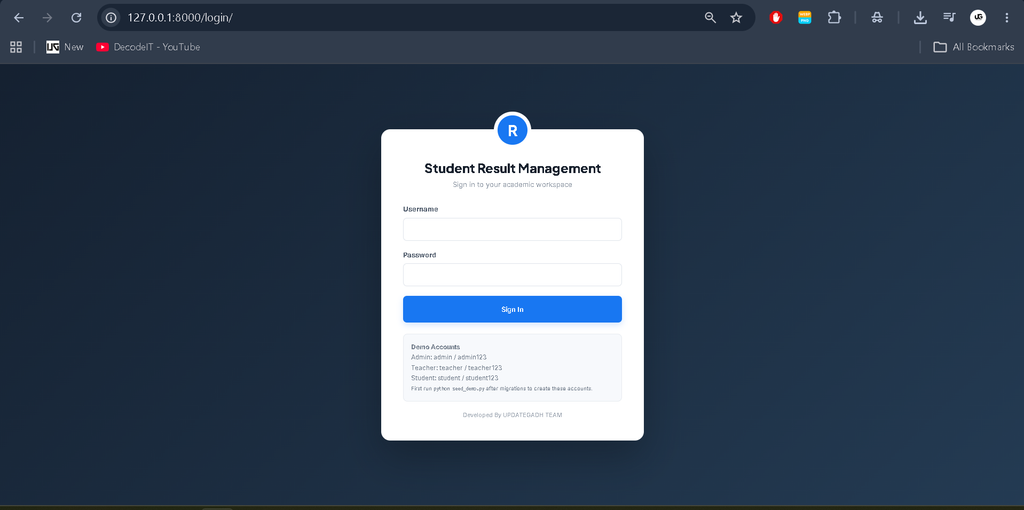Click the 'Student: student / student123' line

tap(455, 378)
